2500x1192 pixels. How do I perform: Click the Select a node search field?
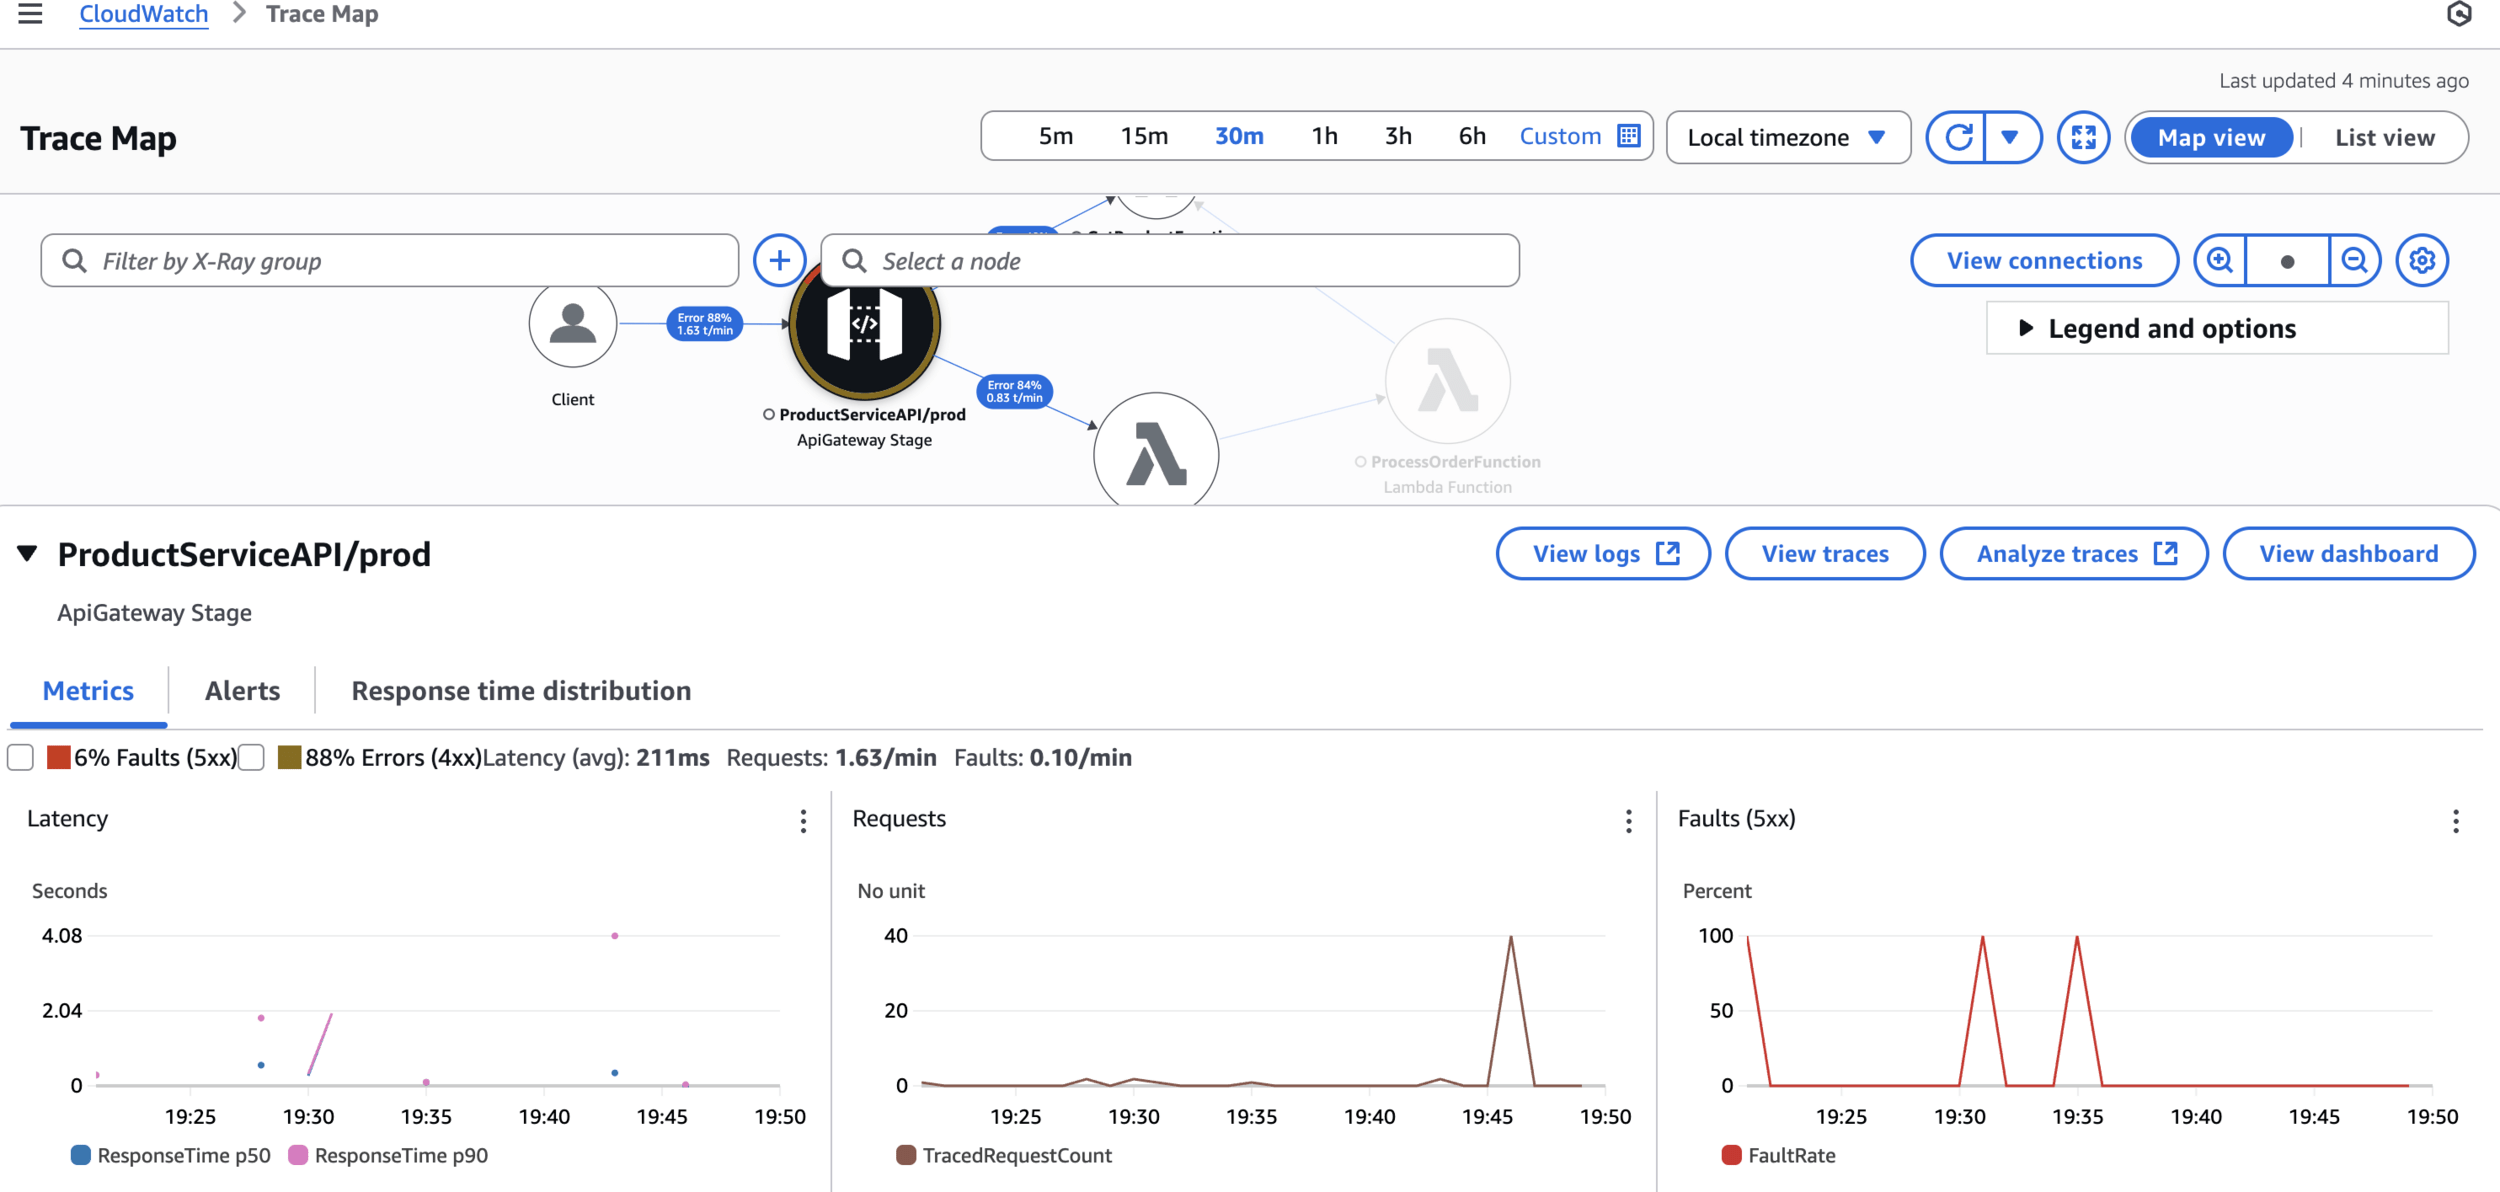pos(1170,261)
